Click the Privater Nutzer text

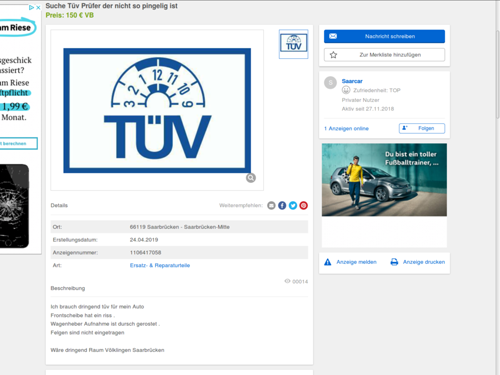pos(360,100)
